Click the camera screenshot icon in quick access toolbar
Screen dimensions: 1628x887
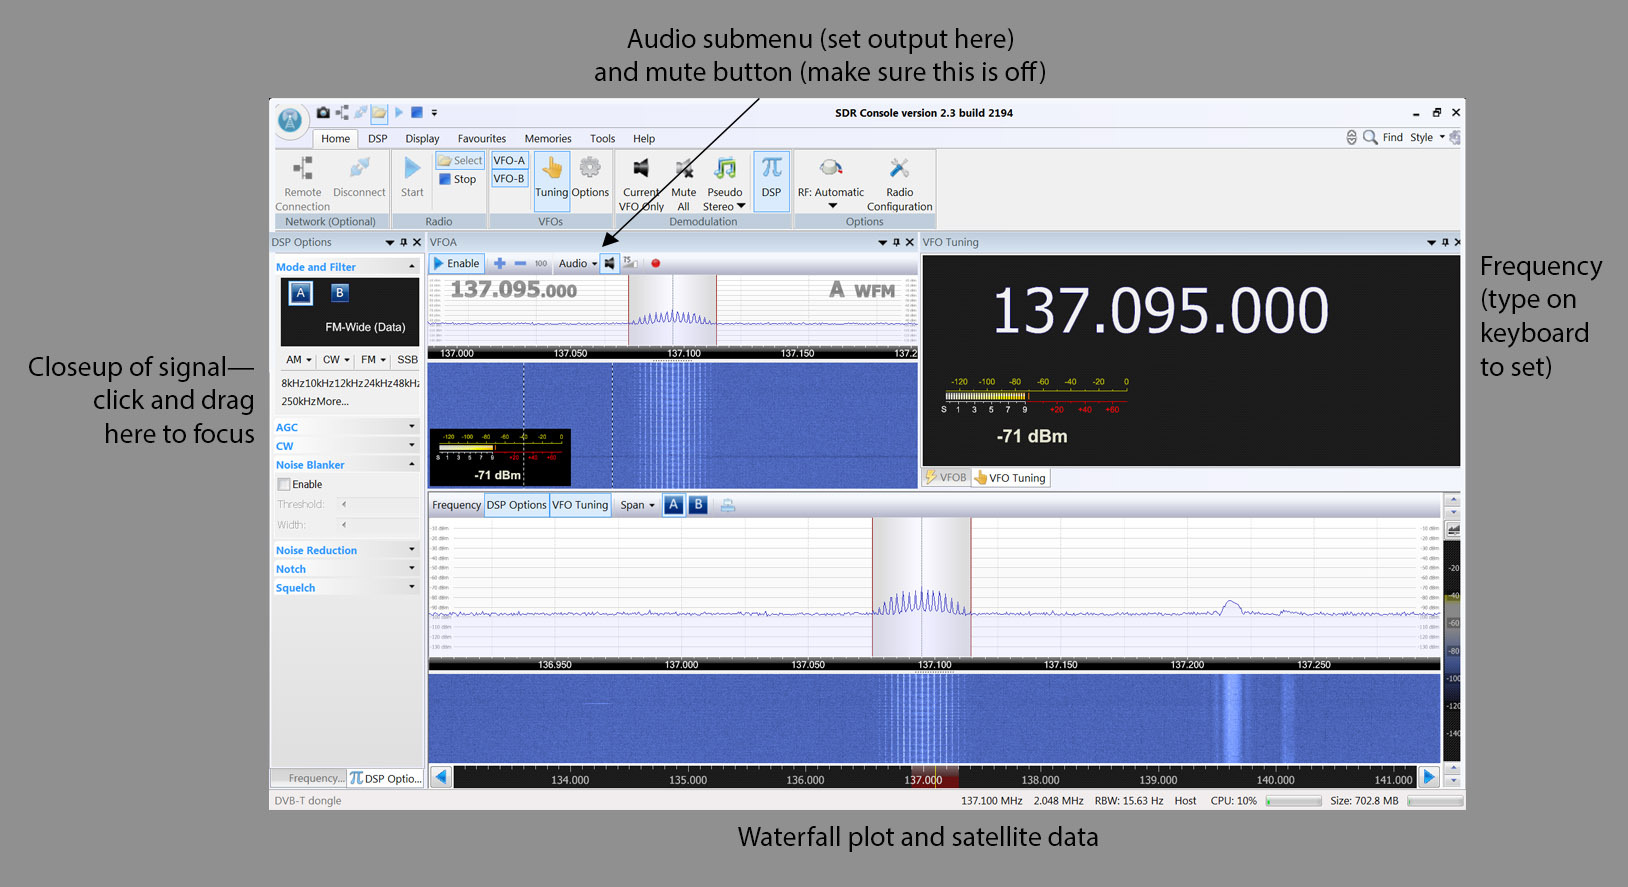[x=323, y=113]
